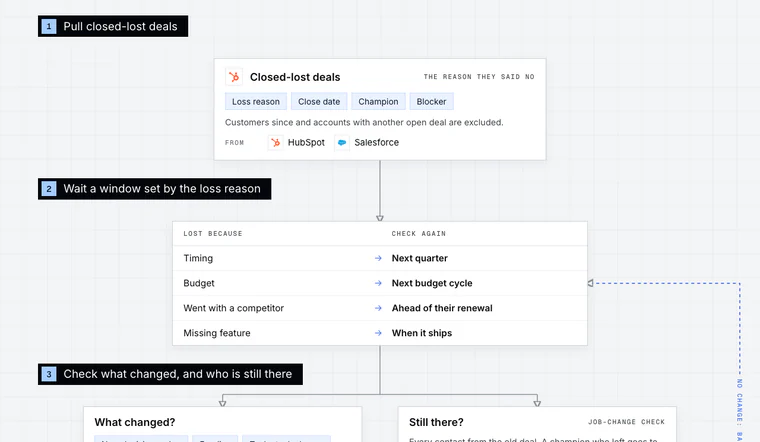The height and width of the screenshot is (442, 760).
Task: Click the JOB-CHANGE CHECK label
Action: pyautogui.click(x=627, y=422)
